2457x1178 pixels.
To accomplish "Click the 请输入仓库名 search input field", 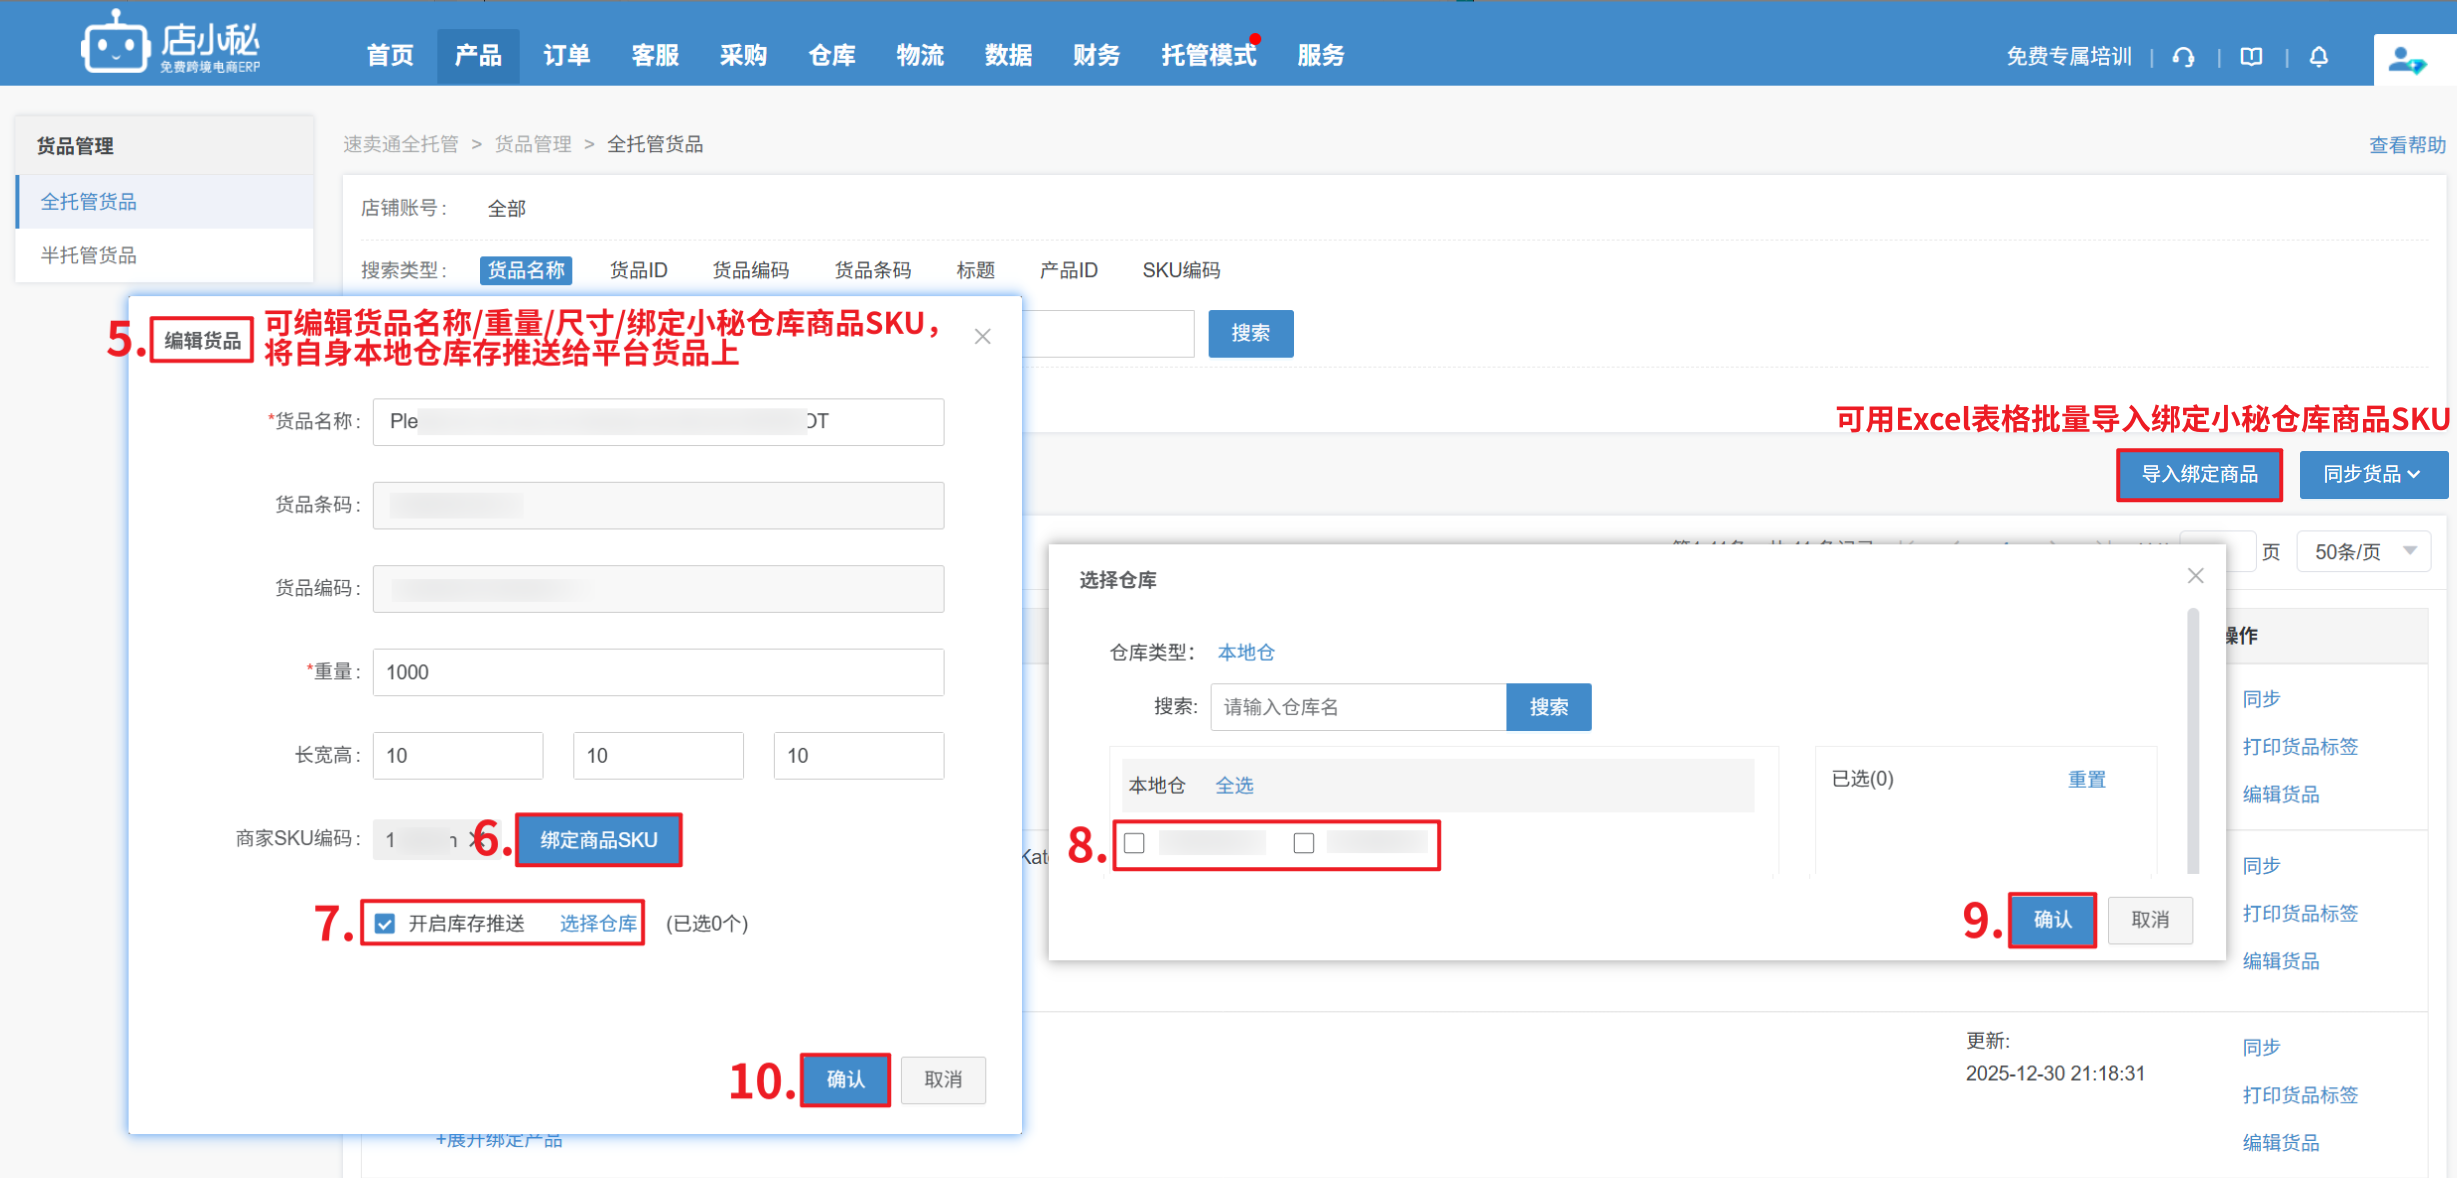I will click(1357, 707).
